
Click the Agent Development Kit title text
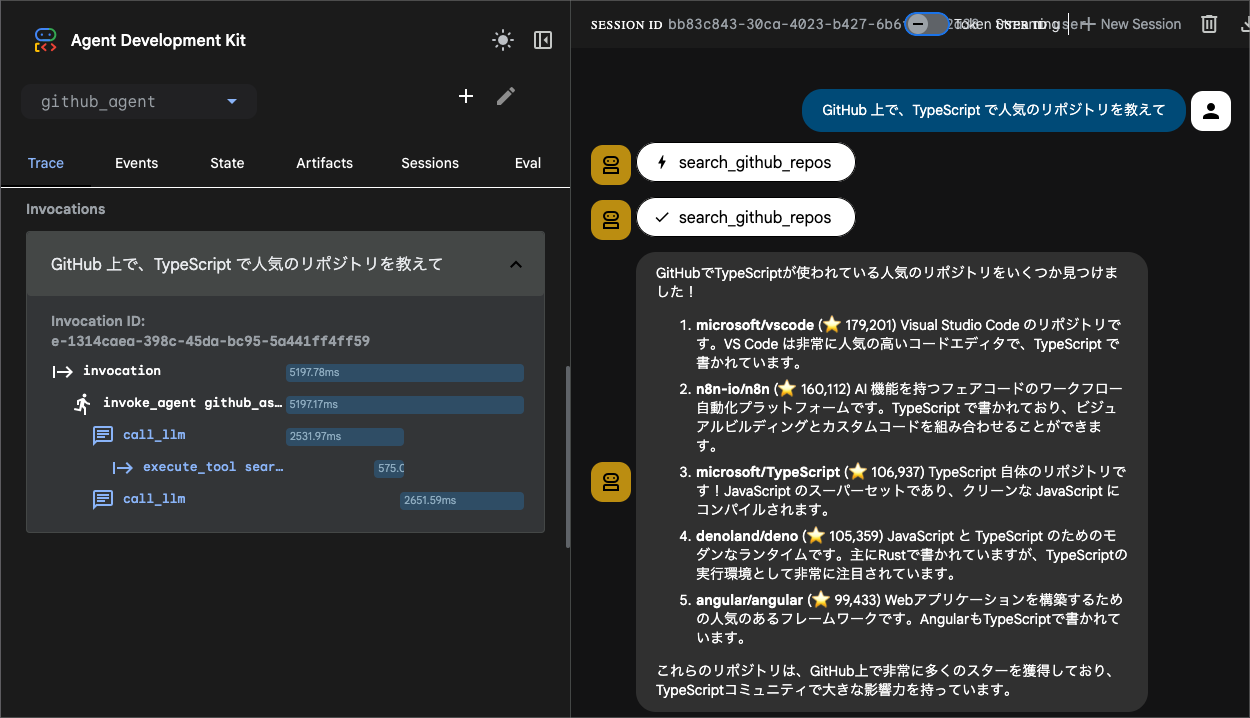click(x=158, y=41)
